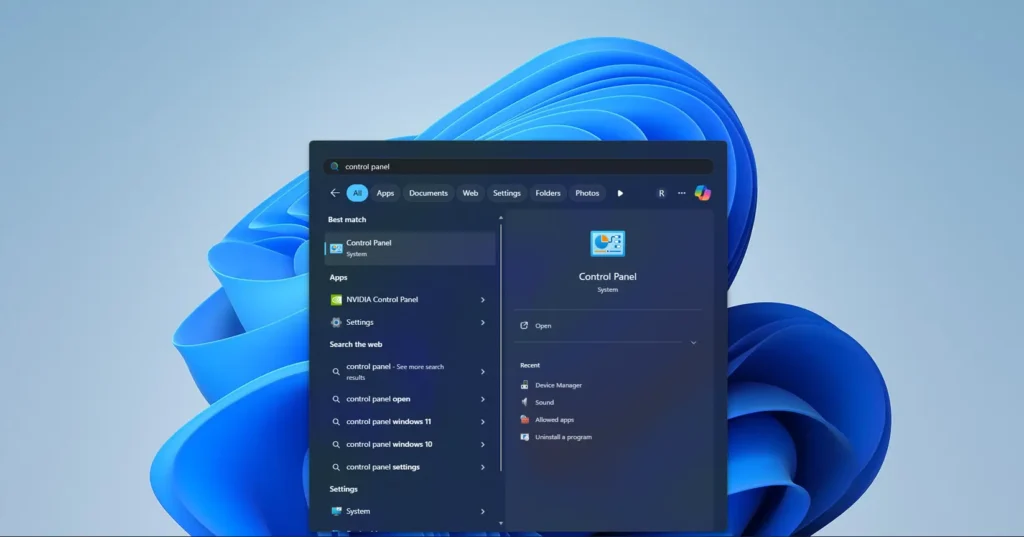The width and height of the screenshot is (1024, 537).
Task: Switch to the Apps filter tab
Action: (385, 193)
